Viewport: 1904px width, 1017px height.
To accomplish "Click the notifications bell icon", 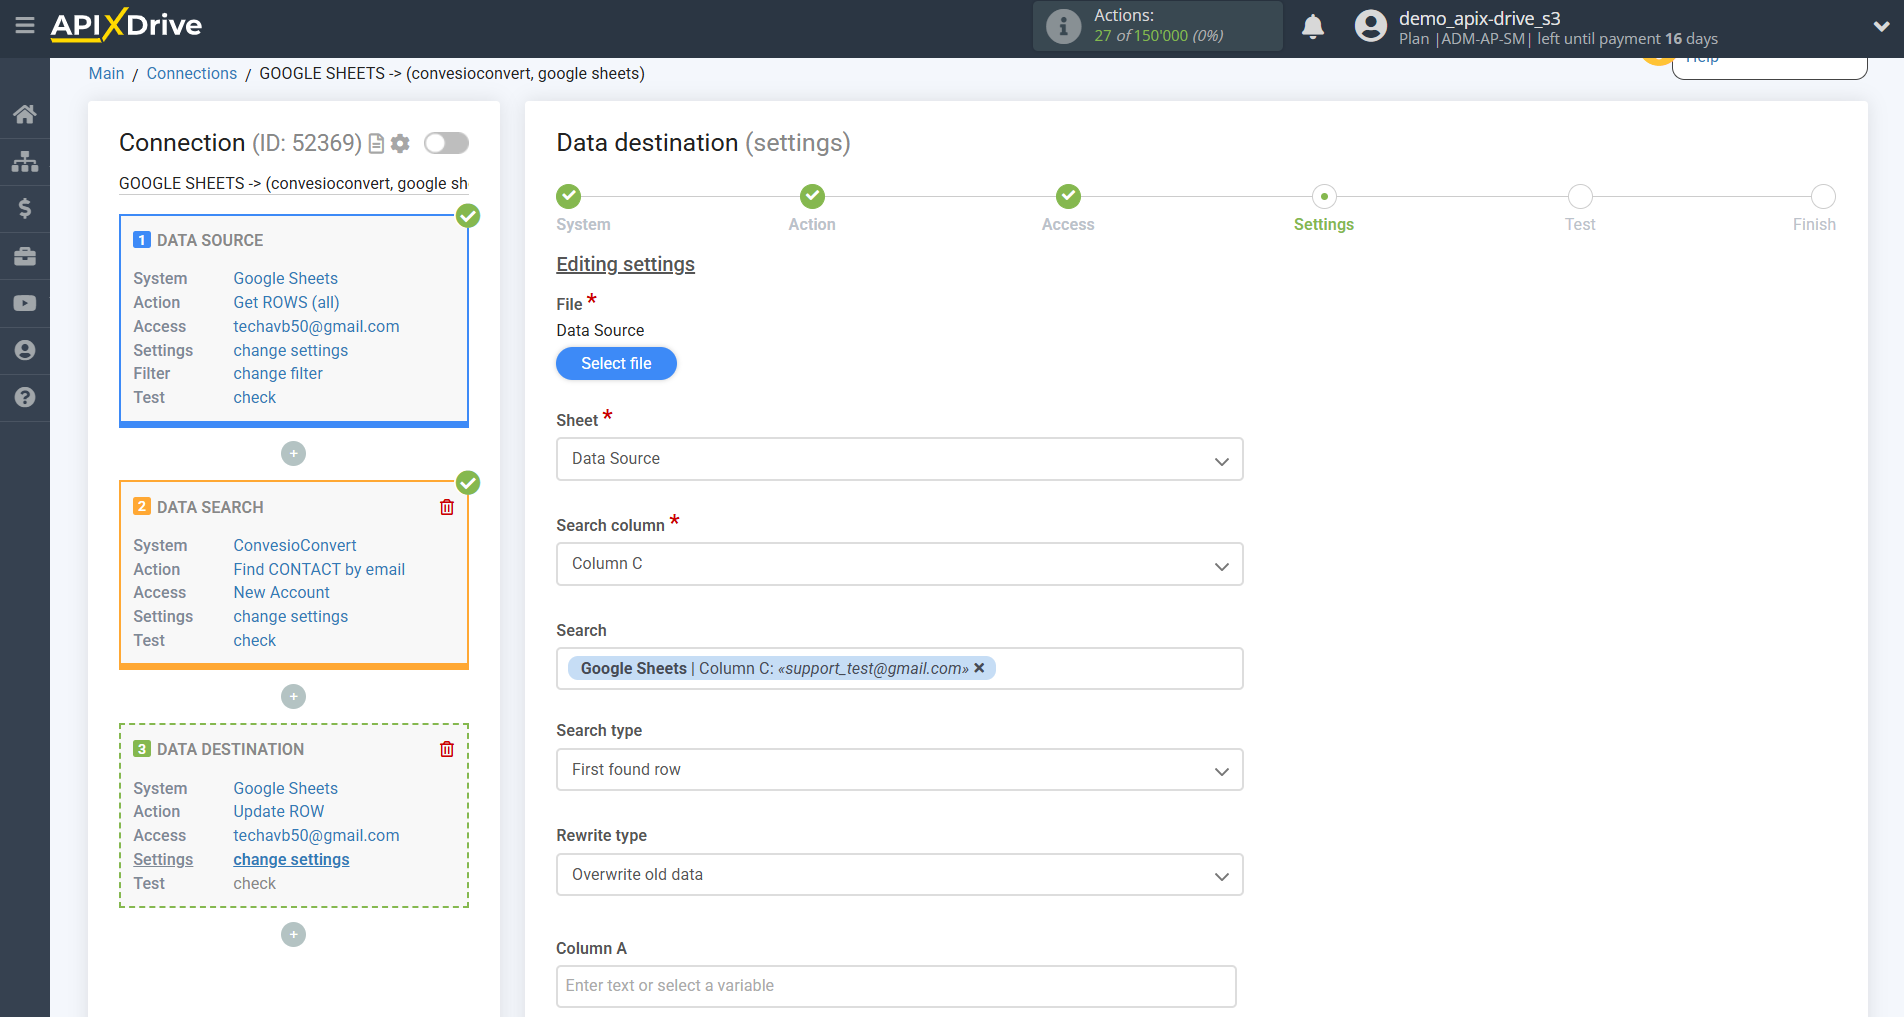I will [x=1313, y=27].
